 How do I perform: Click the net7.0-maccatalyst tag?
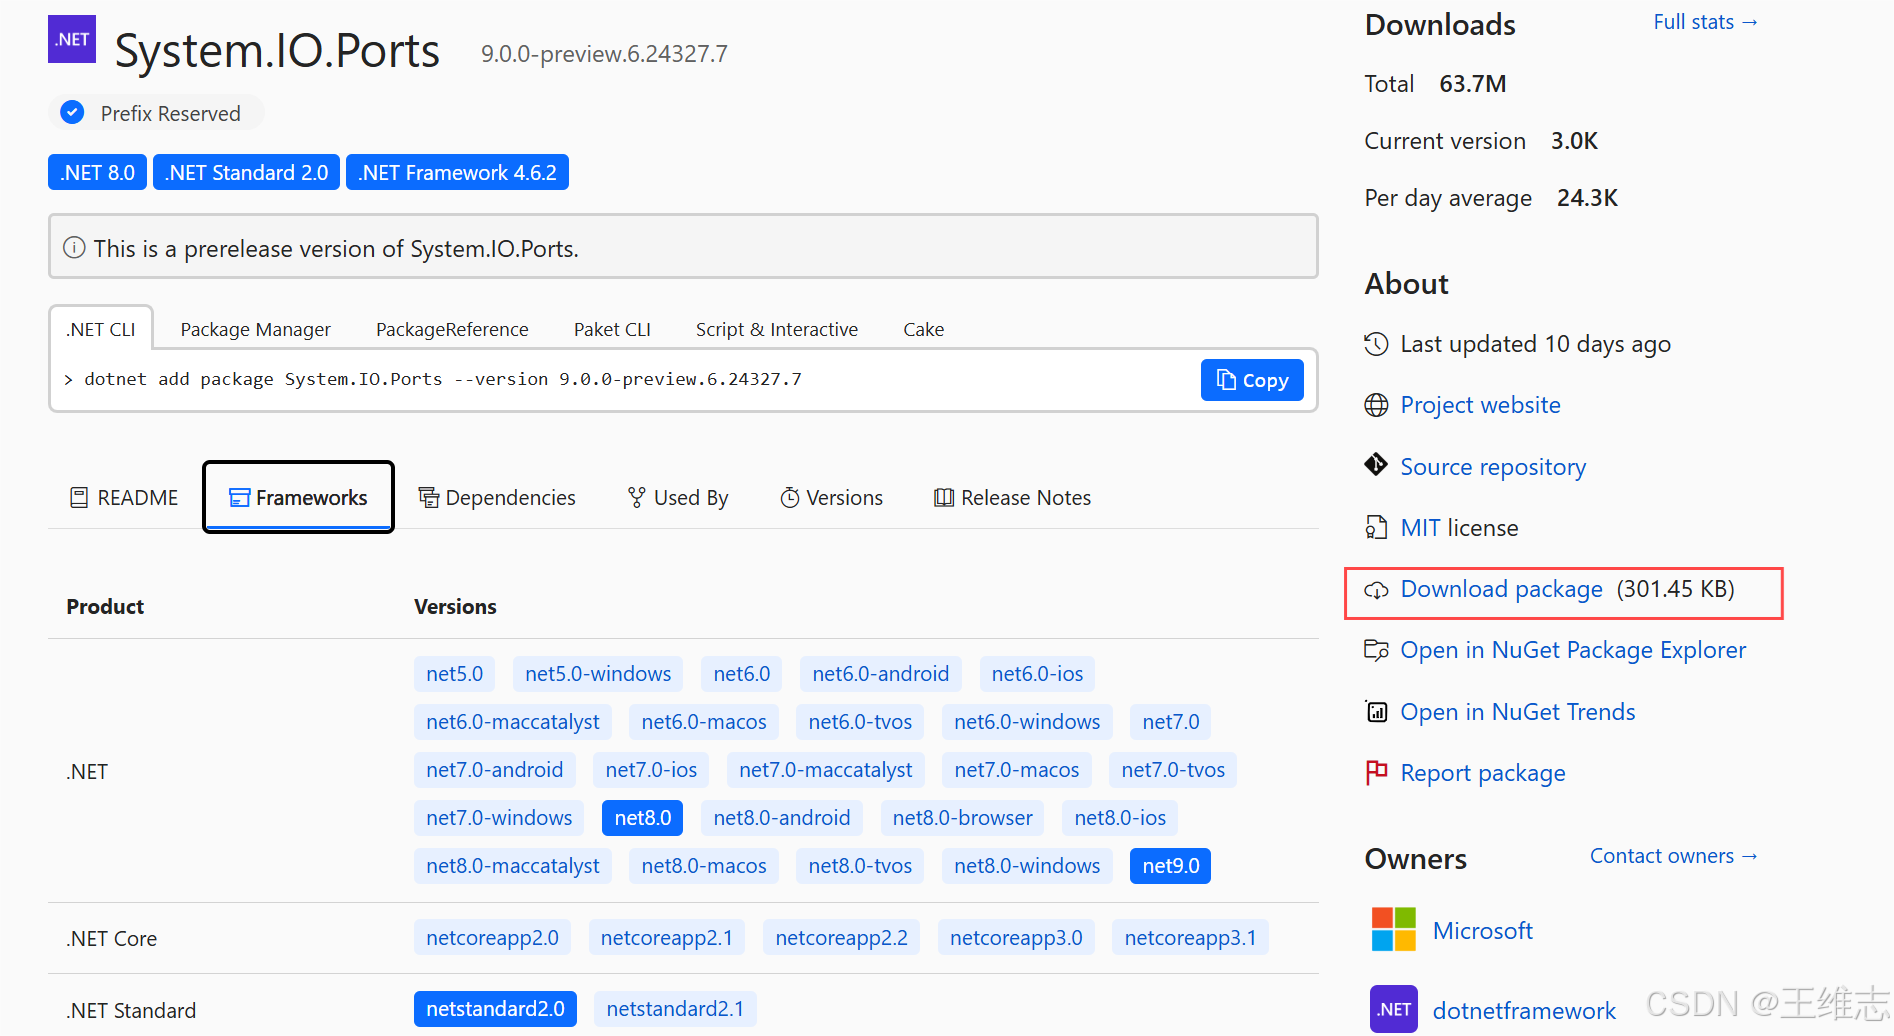click(825, 770)
